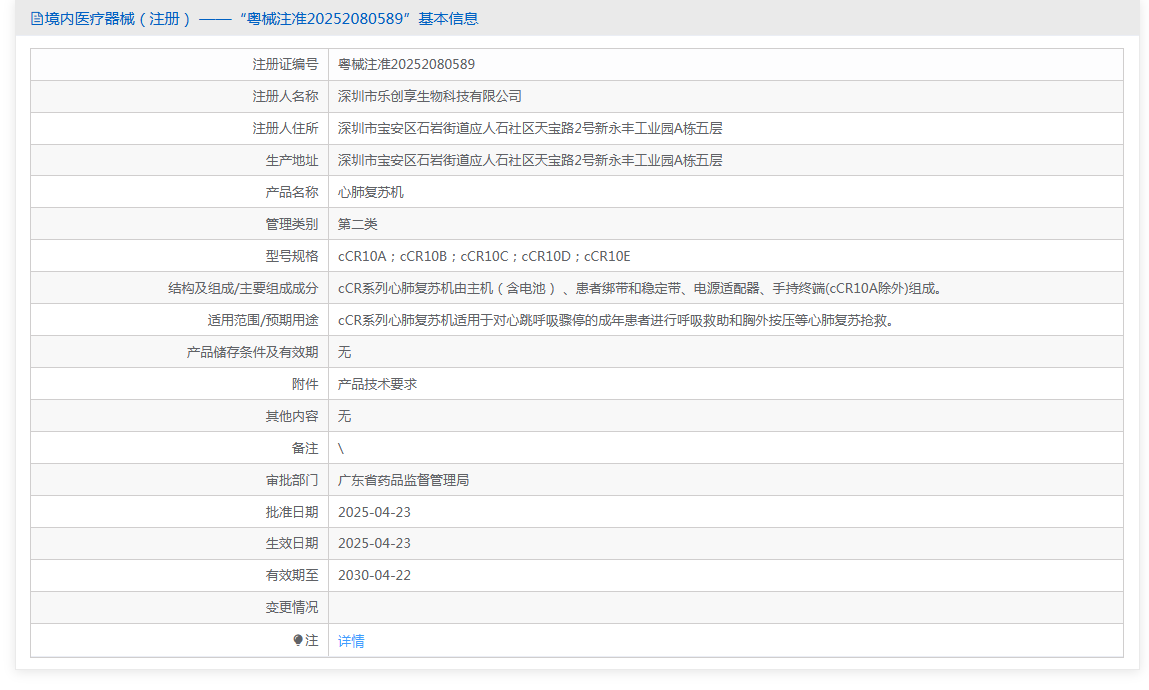1149x690 pixels.
Task: Click the 产品储存条件及有效期 label
Action: [x=252, y=352]
